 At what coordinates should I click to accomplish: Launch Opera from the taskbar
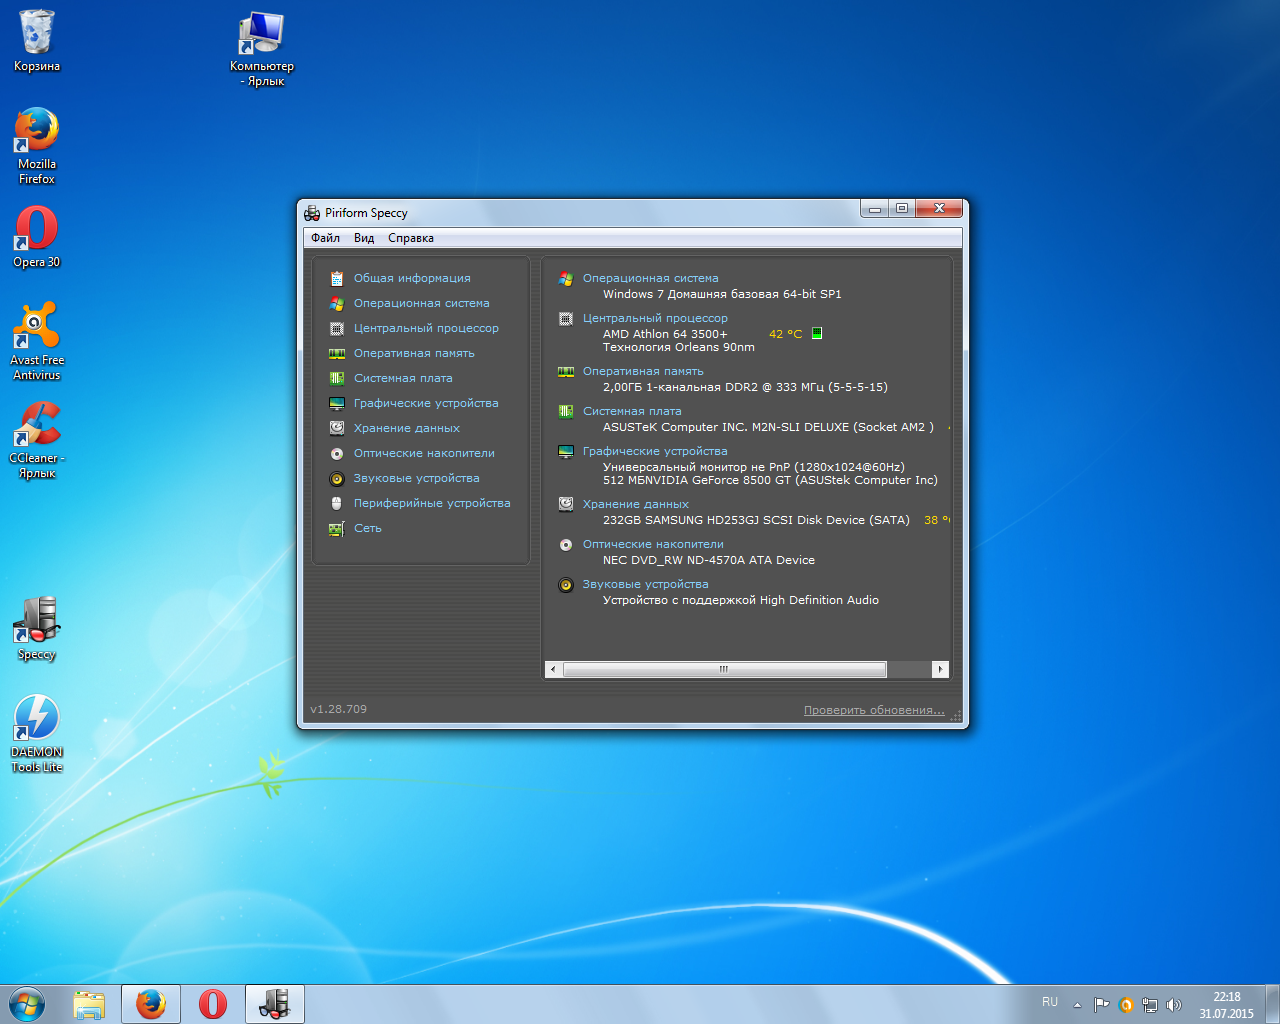pyautogui.click(x=213, y=1004)
